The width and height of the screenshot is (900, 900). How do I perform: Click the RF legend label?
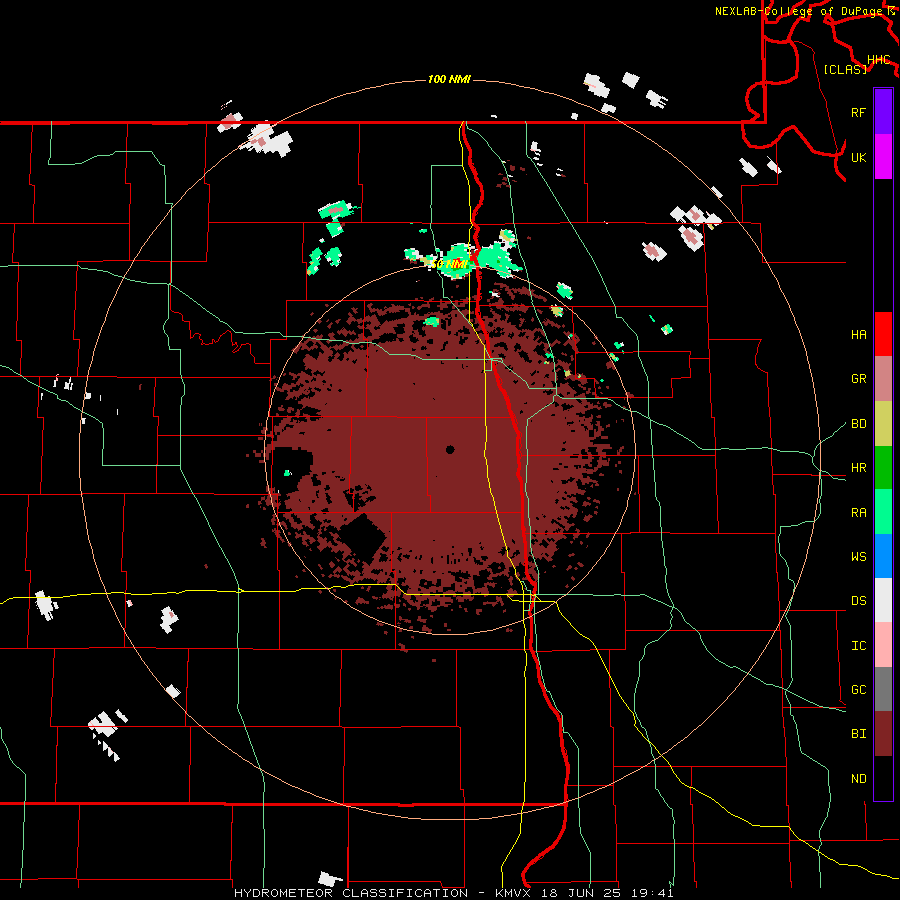858,112
